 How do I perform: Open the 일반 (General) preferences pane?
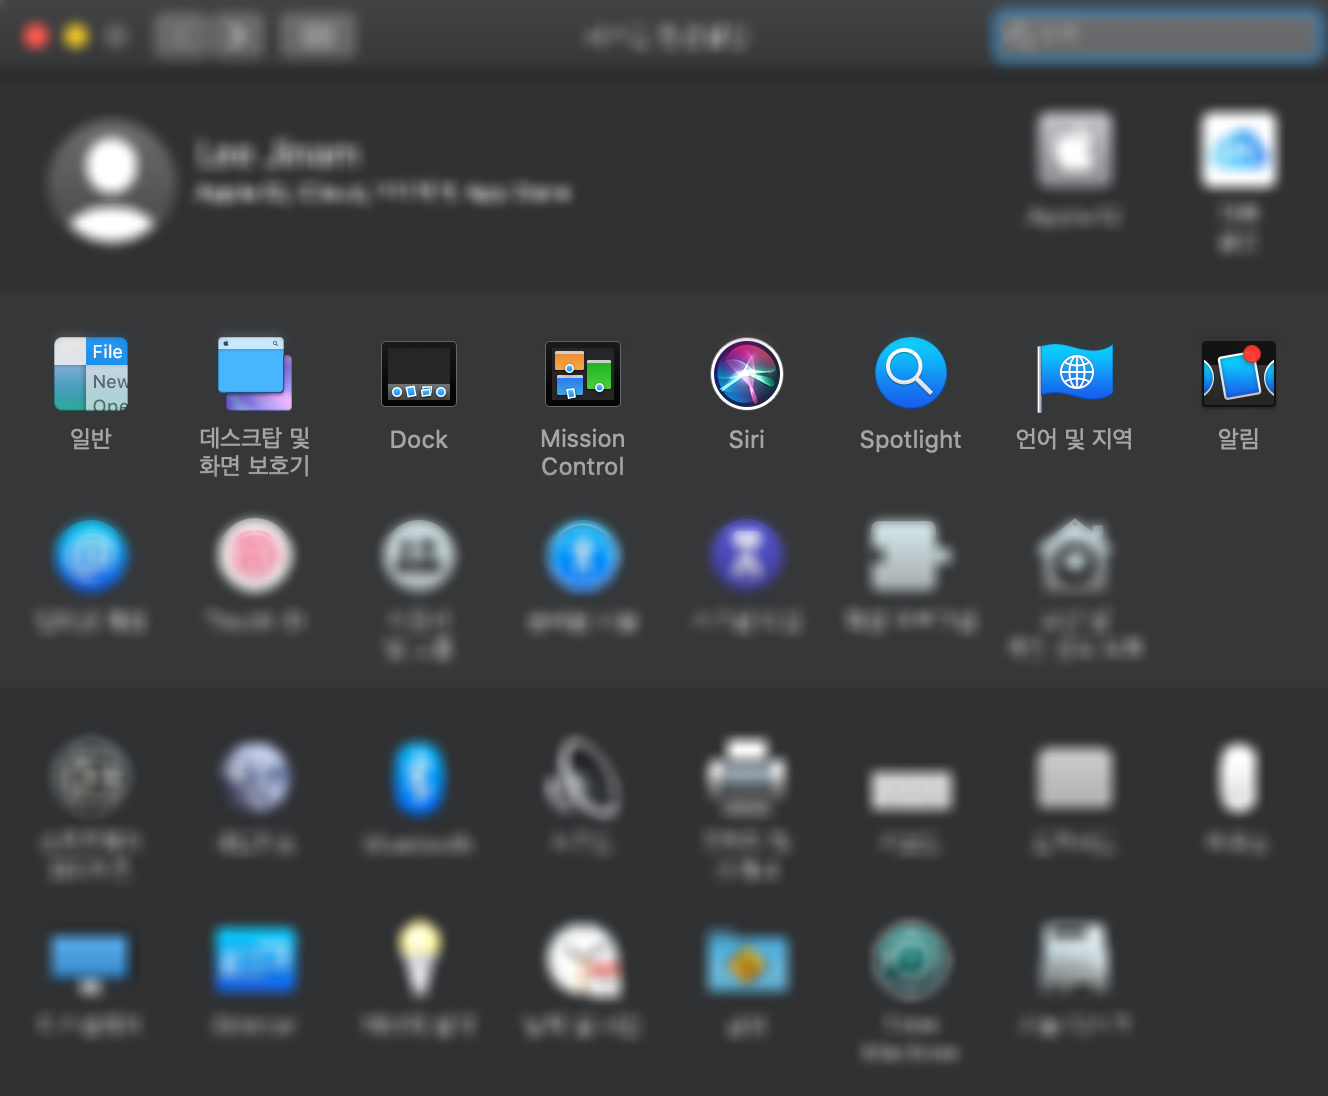point(91,374)
